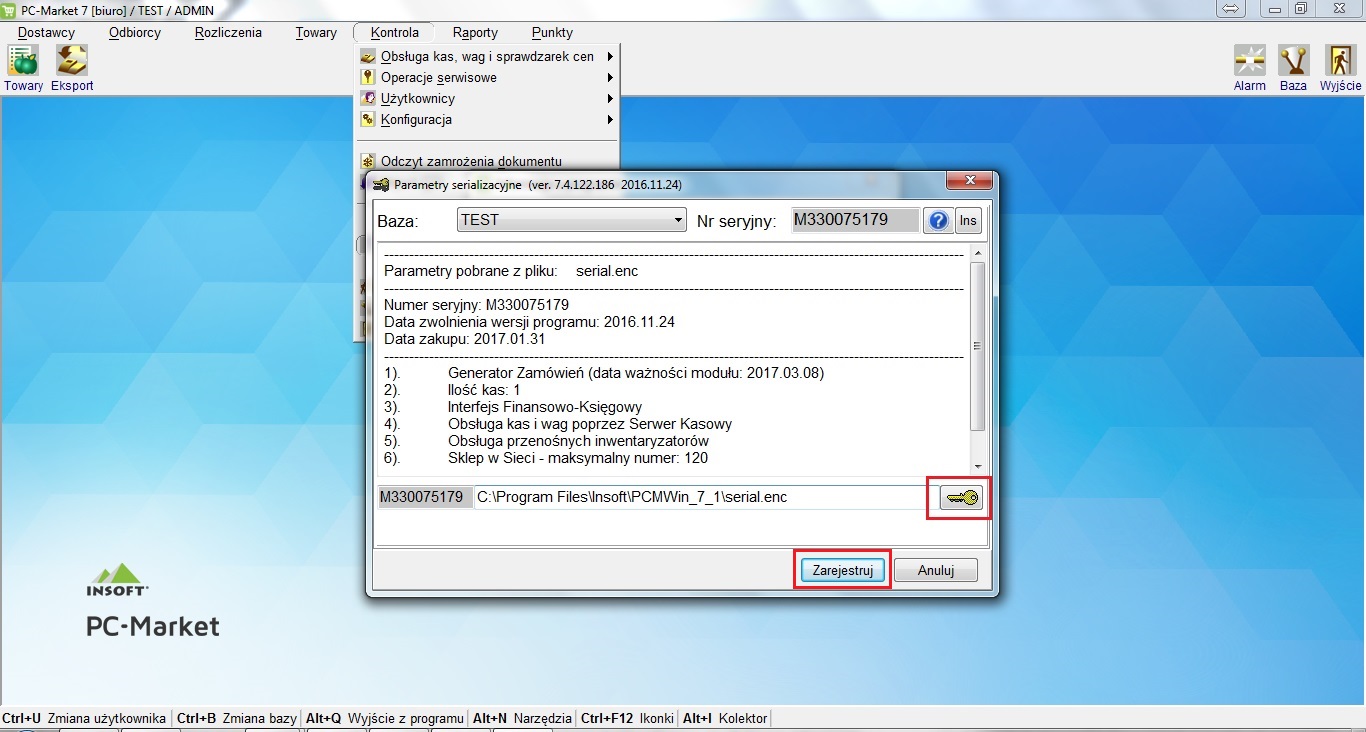Open the Towary toolbar icon
This screenshot has width=1366, height=732.
23,61
